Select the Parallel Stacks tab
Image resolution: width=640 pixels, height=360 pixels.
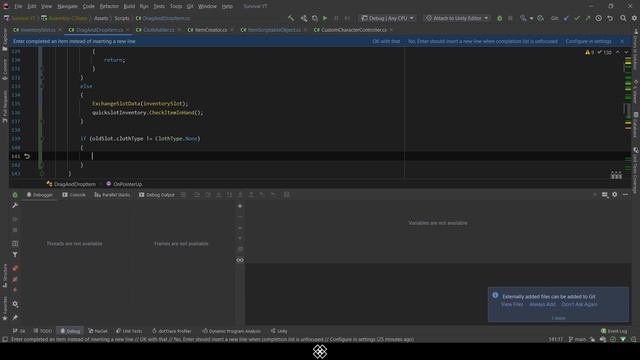112,195
